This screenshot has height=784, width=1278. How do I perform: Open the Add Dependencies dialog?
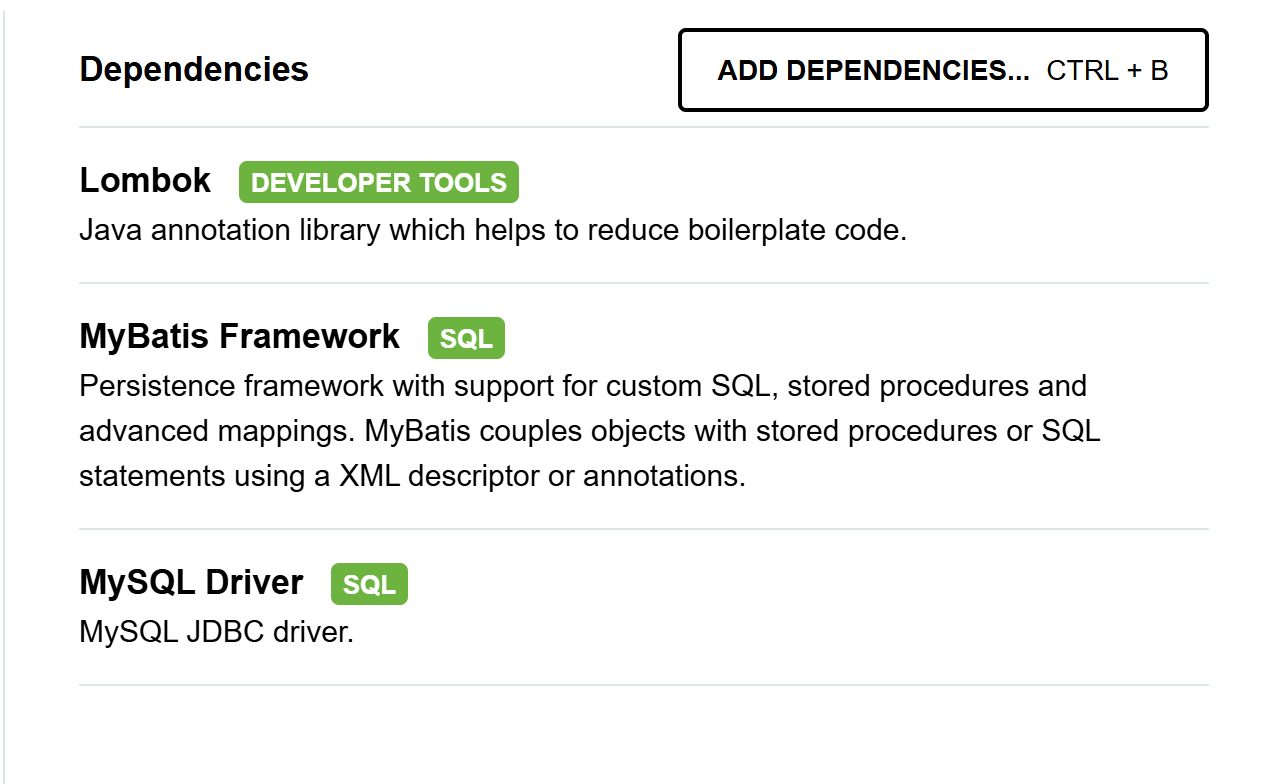[943, 70]
